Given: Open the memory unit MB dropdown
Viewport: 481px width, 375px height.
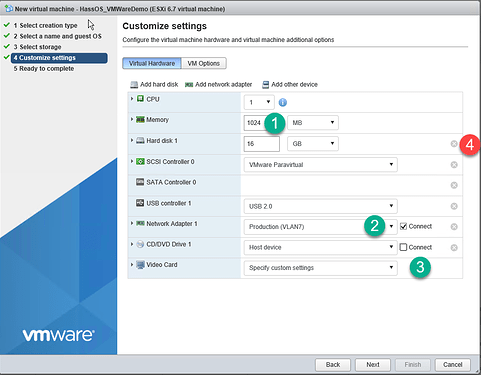Looking at the screenshot, I should tap(313, 123).
